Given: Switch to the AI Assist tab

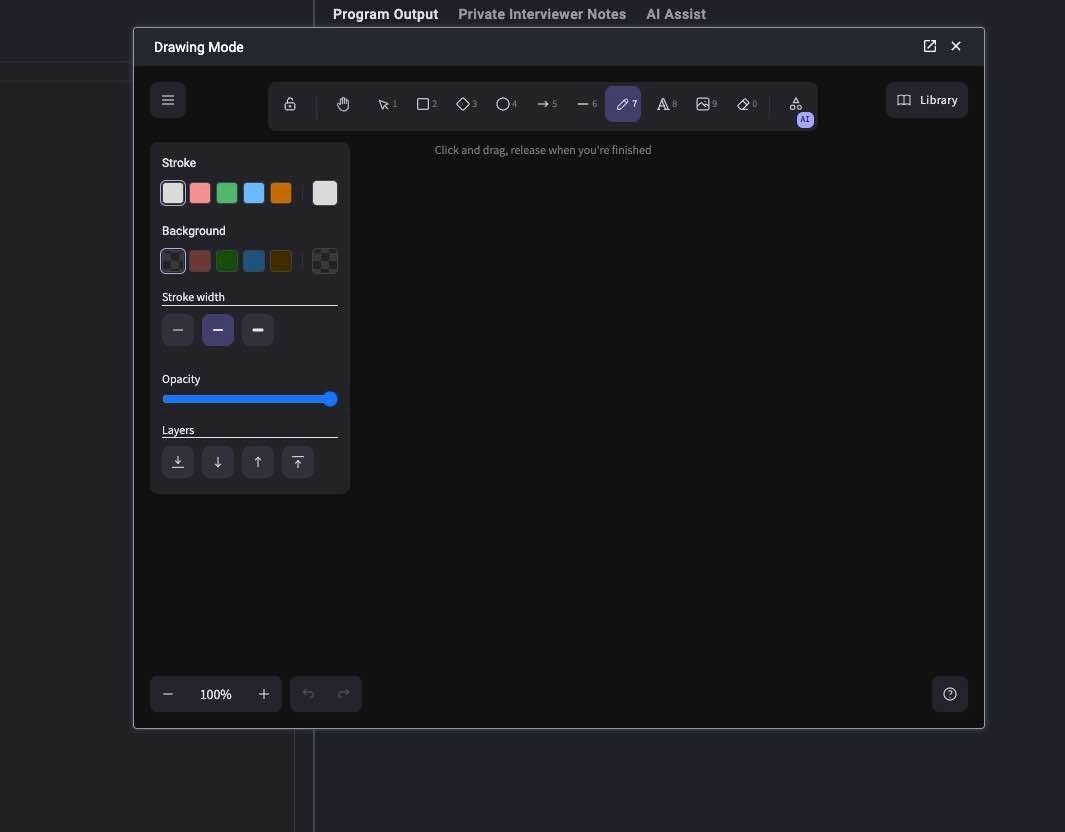Looking at the screenshot, I should click(x=676, y=14).
